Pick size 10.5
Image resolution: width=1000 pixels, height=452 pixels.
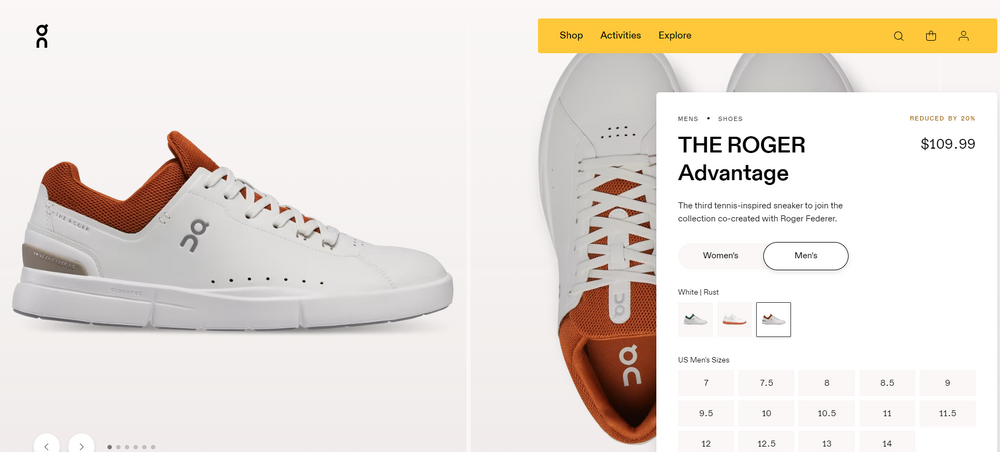click(826, 413)
